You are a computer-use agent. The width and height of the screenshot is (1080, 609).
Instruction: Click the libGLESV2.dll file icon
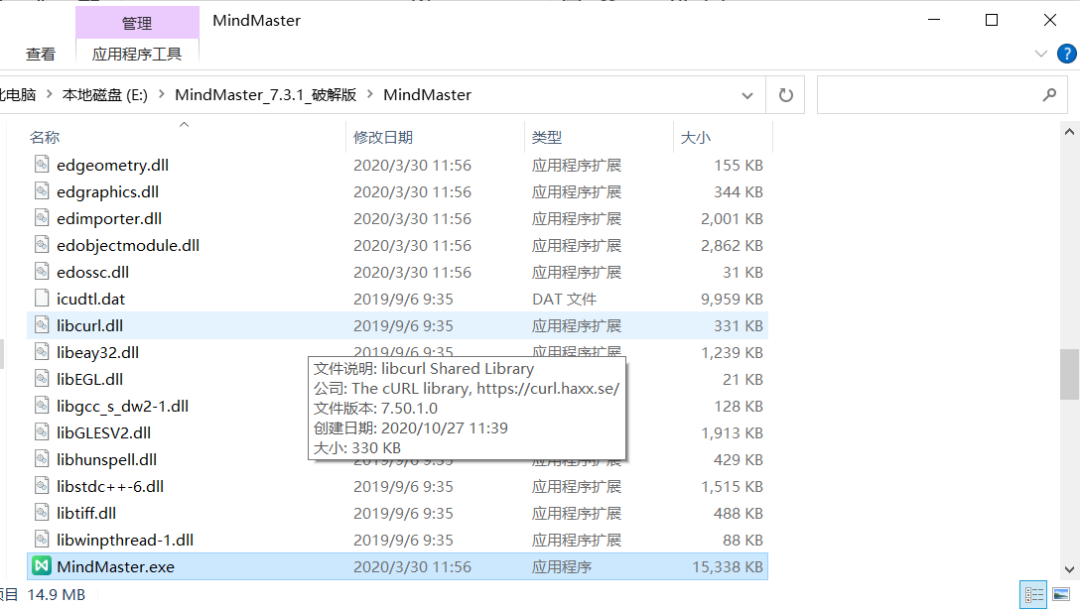42,432
